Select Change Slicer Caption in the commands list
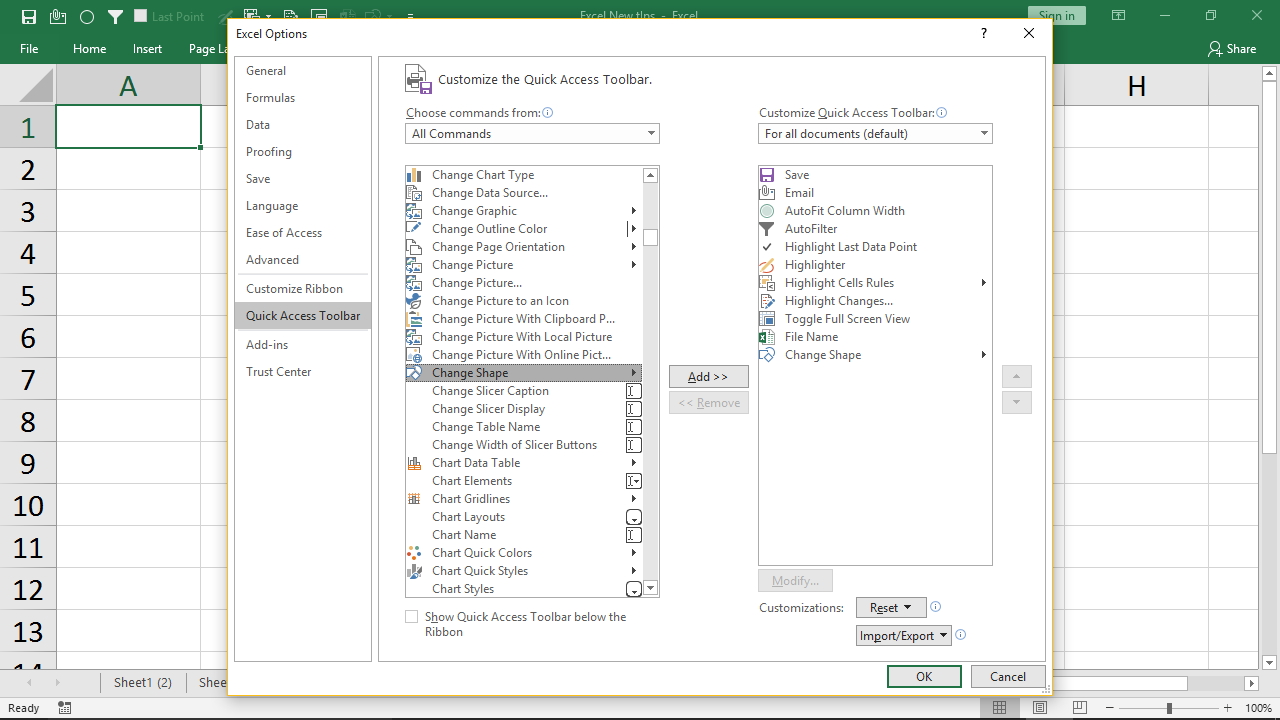1280x720 pixels. [524, 391]
